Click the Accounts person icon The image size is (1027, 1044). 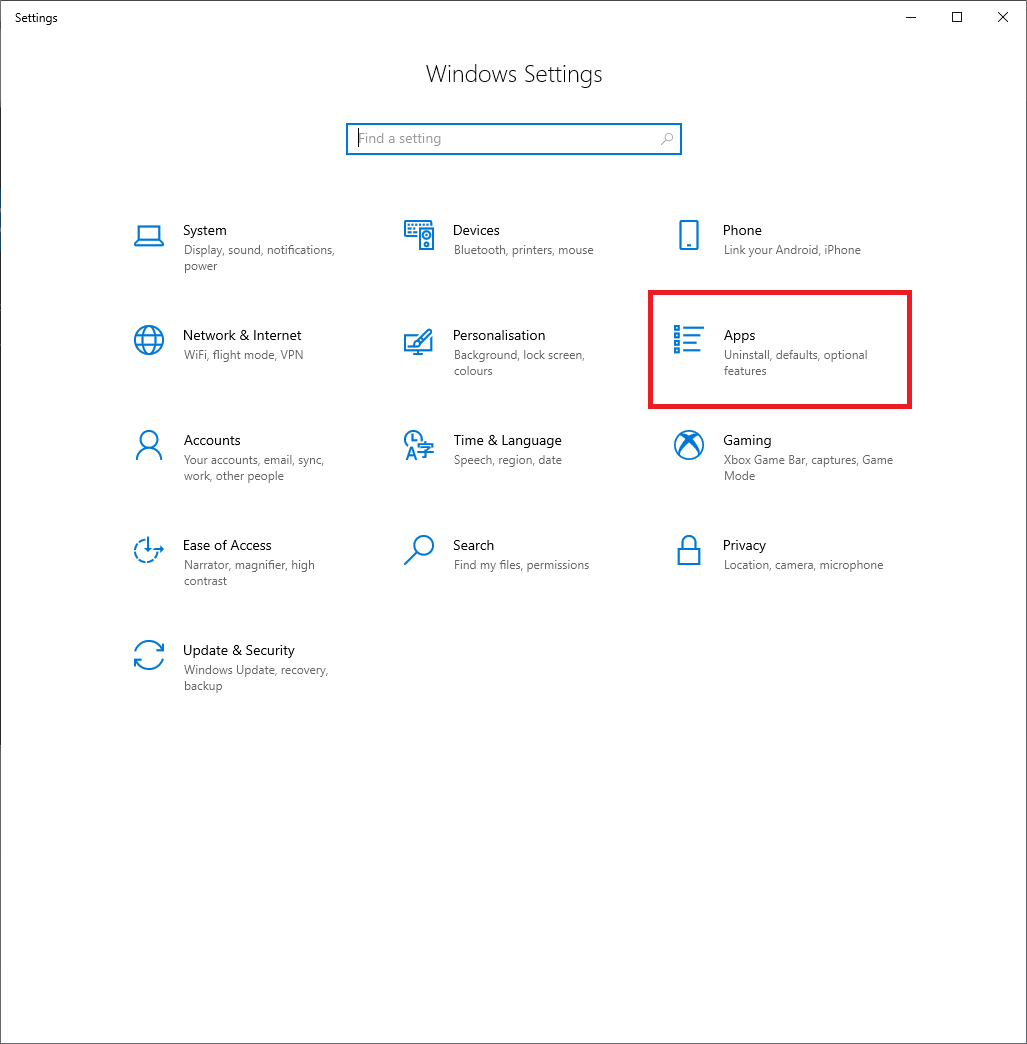pyautogui.click(x=149, y=445)
